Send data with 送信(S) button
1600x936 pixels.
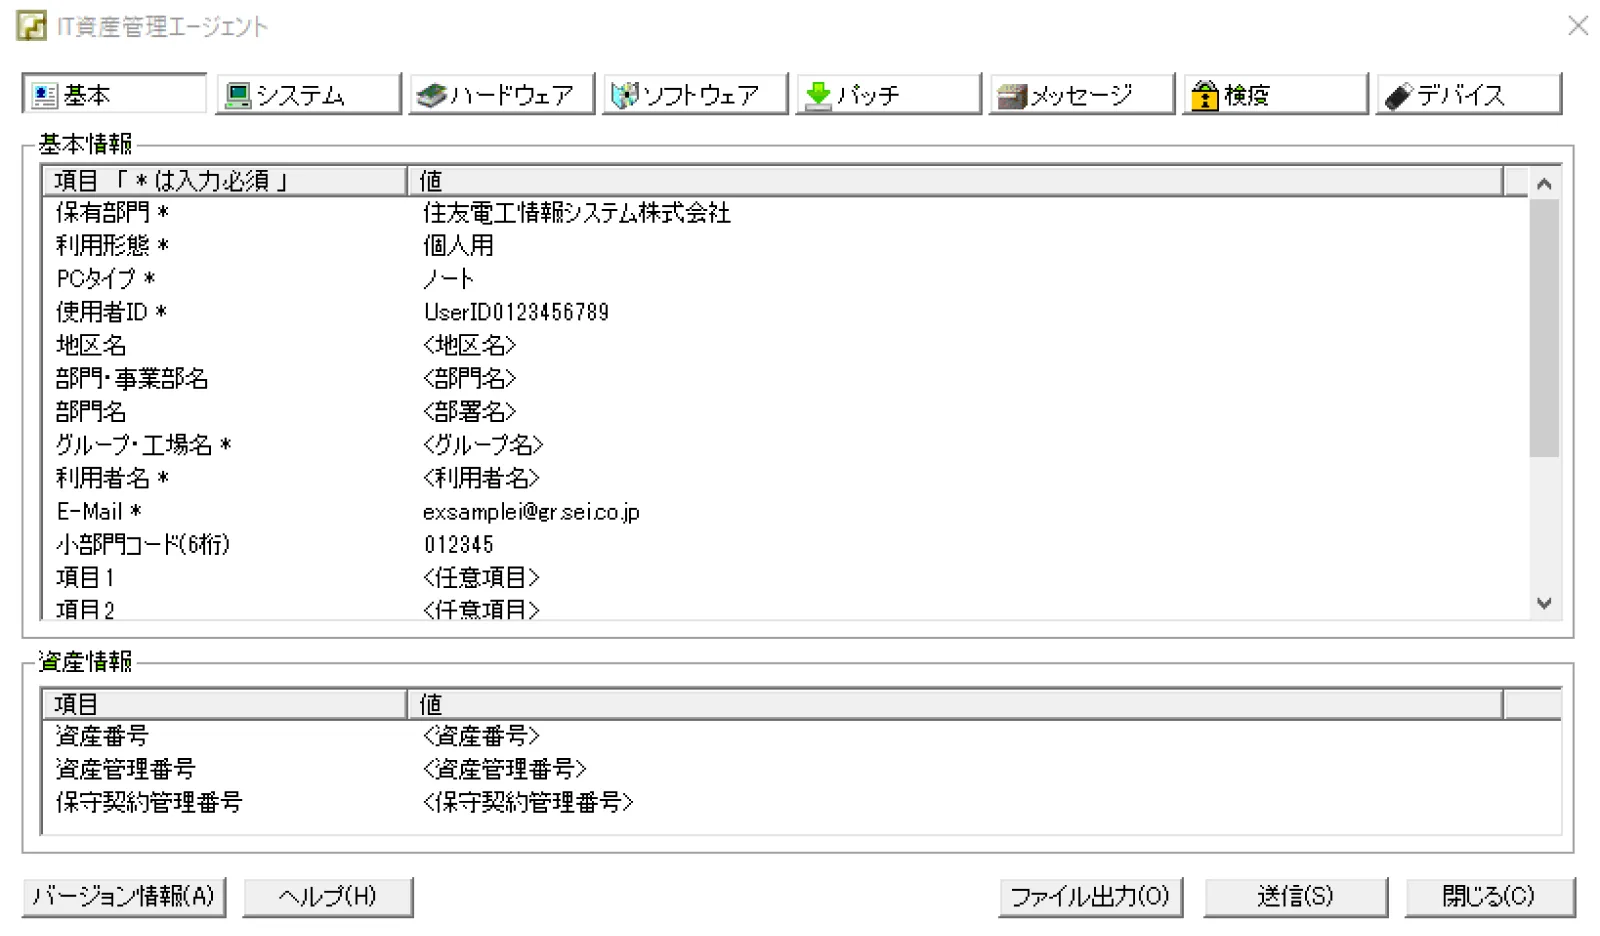[x=1295, y=896]
